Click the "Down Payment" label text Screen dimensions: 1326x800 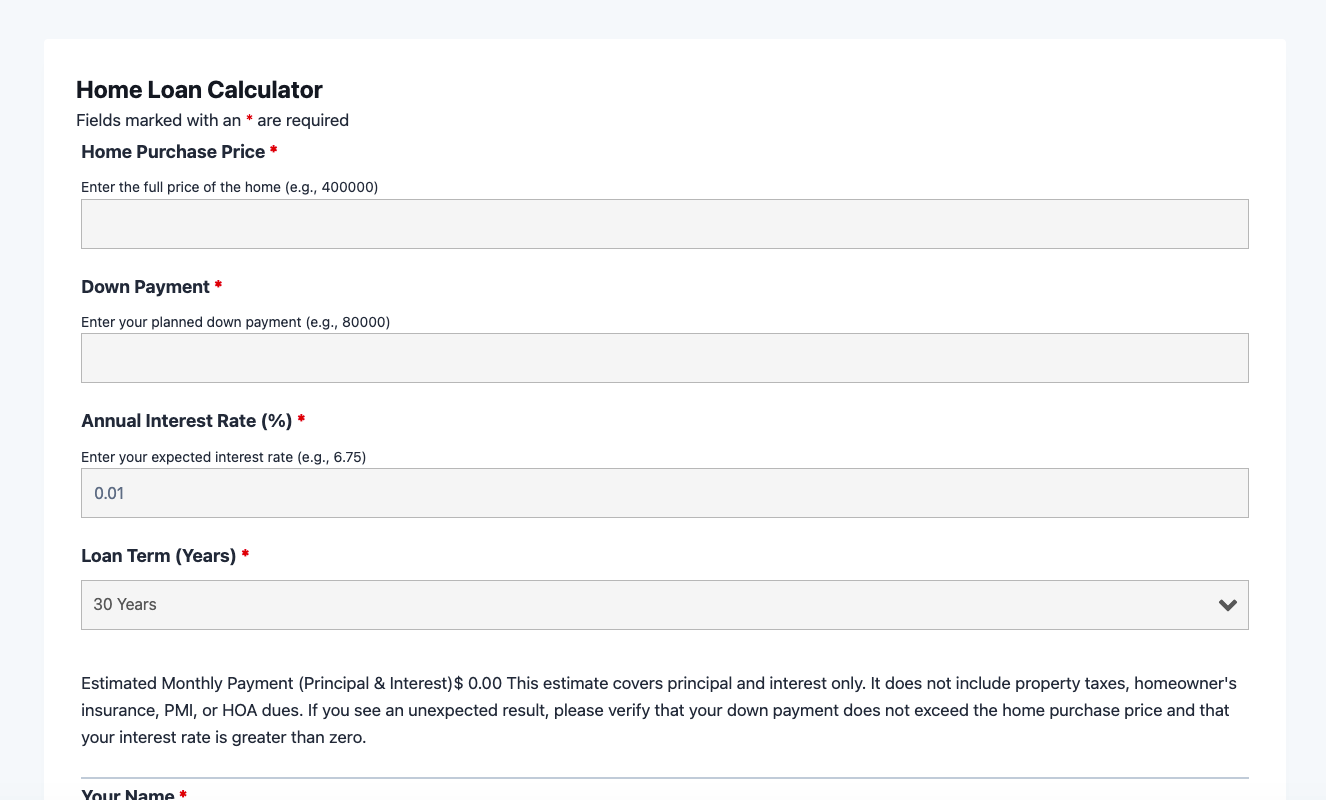coord(145,287)
